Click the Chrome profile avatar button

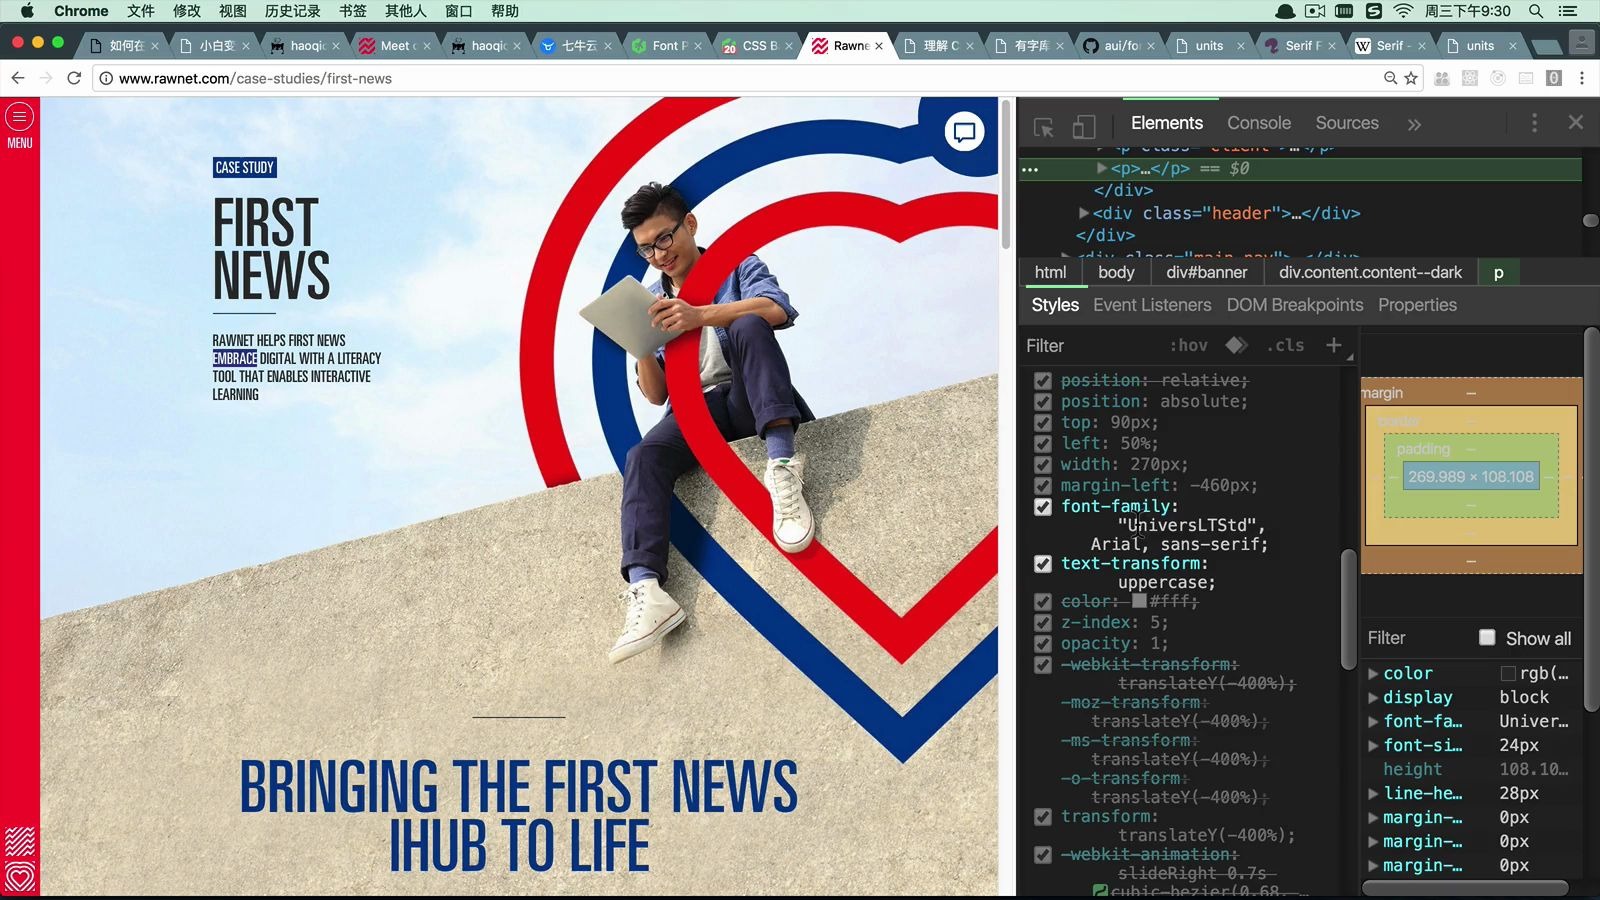(x=1581, y=42)
